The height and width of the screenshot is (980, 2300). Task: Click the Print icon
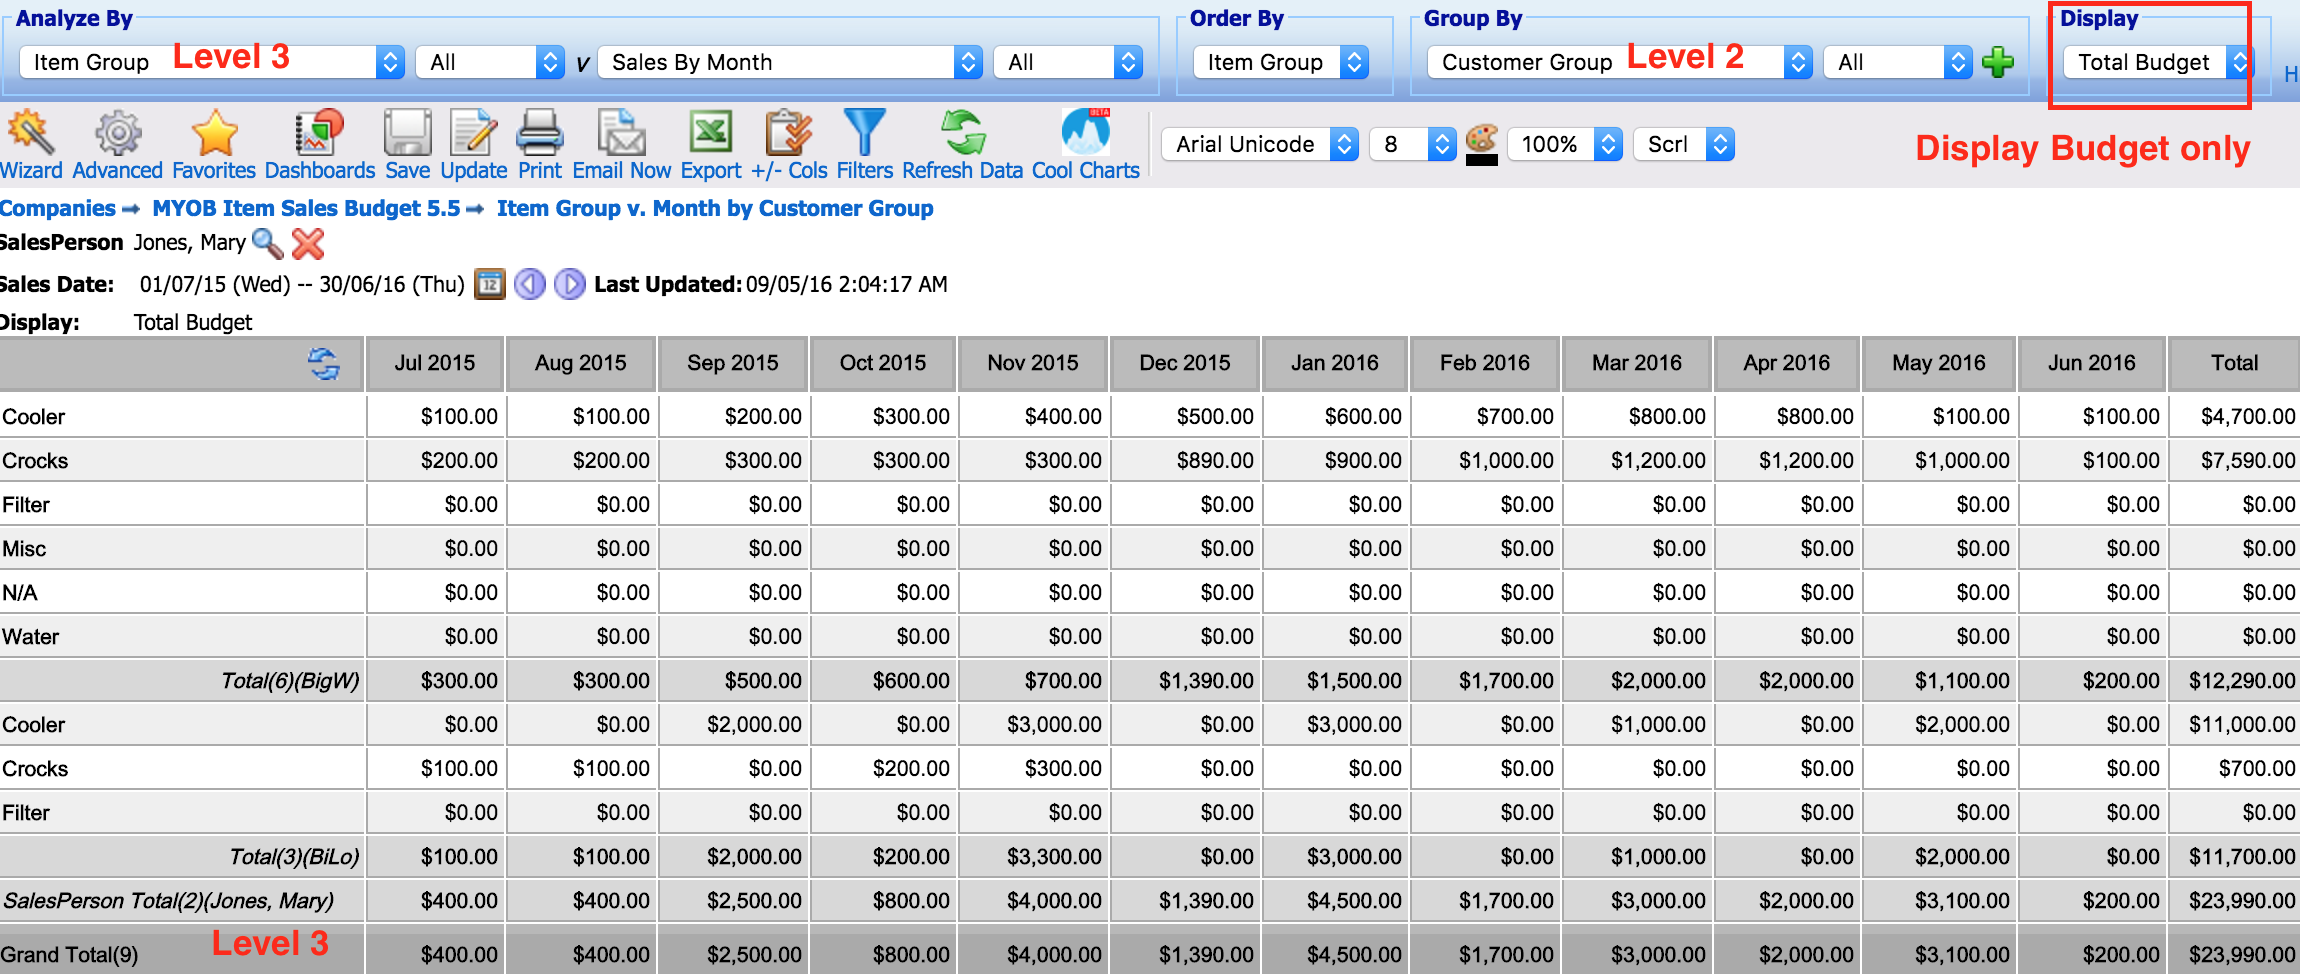tap(540, 133)
